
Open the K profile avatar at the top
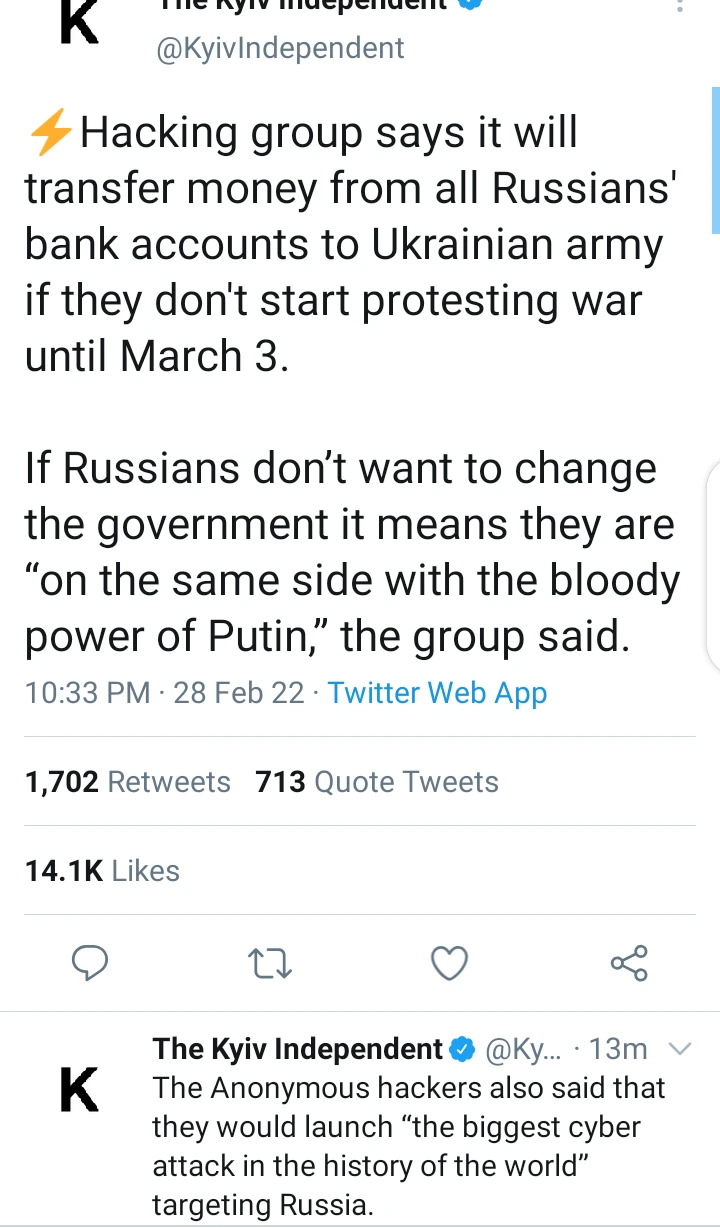(80, 22)
